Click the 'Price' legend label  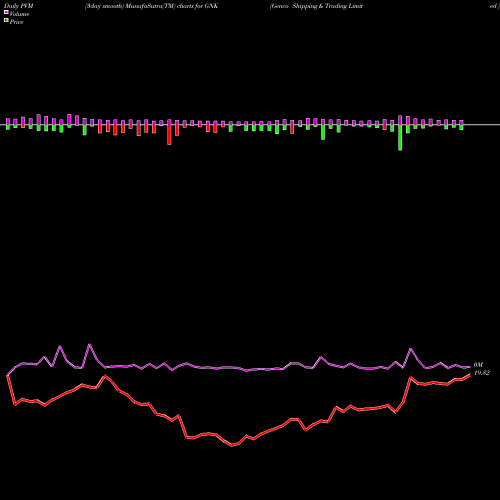[x=16, y=22]
